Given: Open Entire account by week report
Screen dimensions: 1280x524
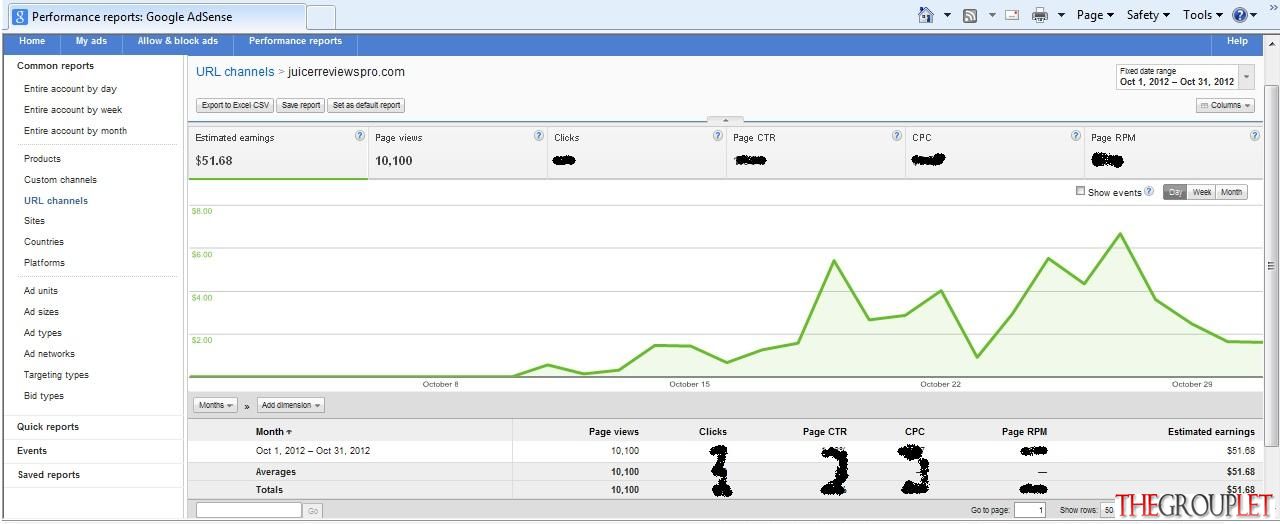Looking at the screenshot, I should [73, 110].
